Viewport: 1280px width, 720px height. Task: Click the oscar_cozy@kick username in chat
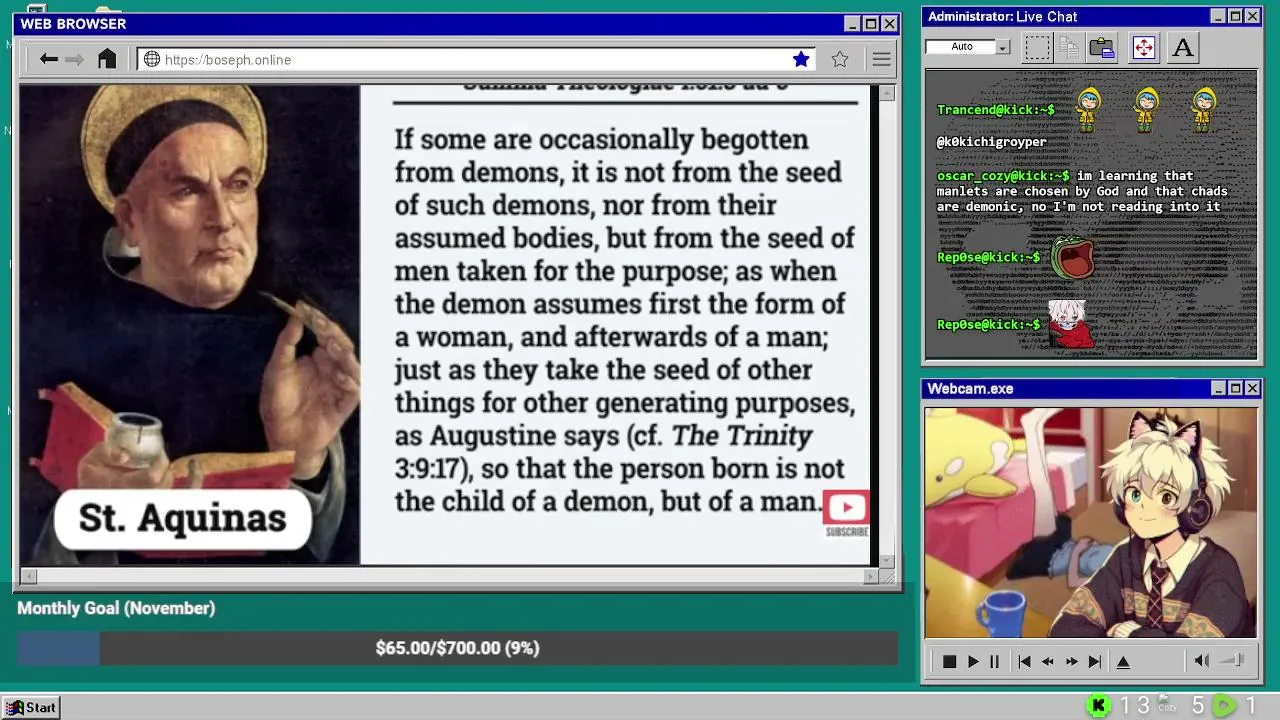point(1003,175)
